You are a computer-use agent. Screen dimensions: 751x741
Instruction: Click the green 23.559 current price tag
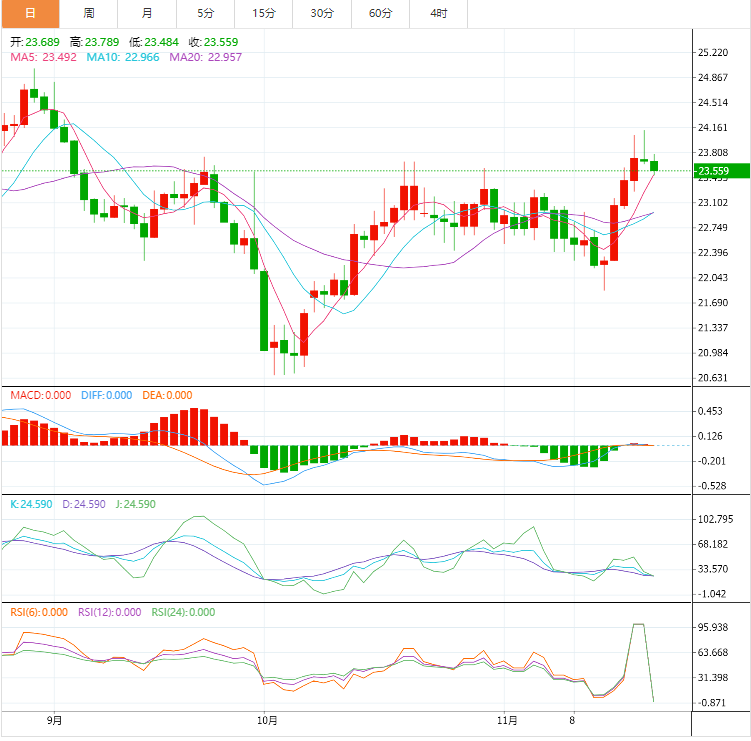click(x=720, y=171)
